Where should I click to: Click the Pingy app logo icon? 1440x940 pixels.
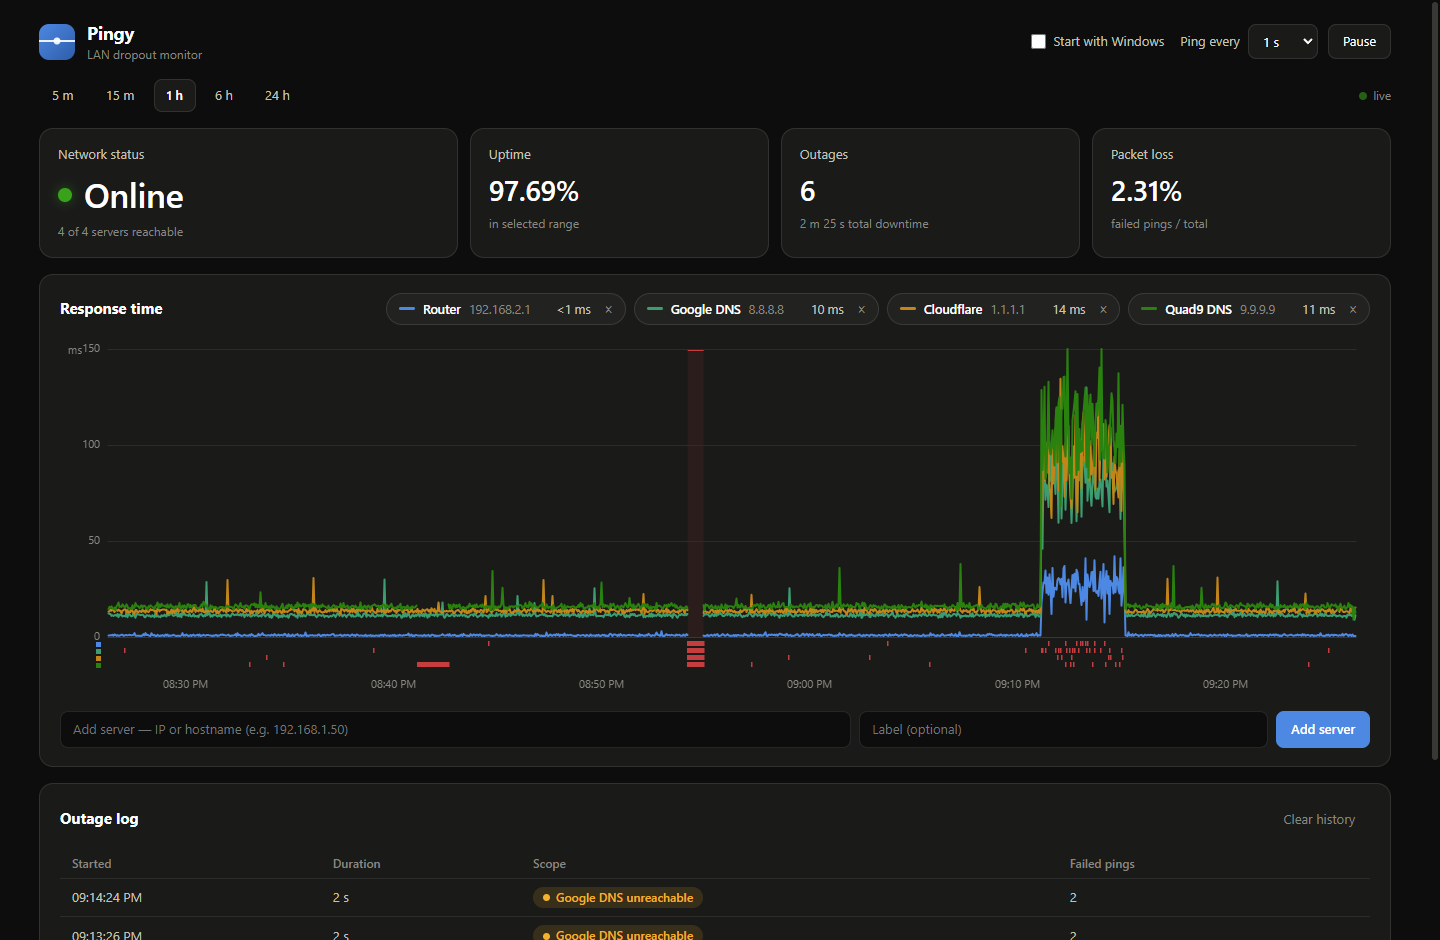[x=57, y=42]
